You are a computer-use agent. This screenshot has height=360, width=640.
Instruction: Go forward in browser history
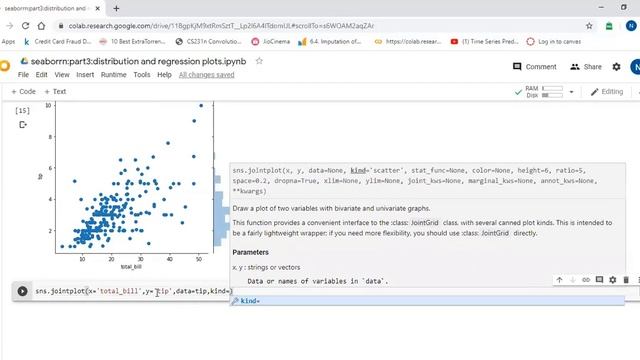point(10,26)
